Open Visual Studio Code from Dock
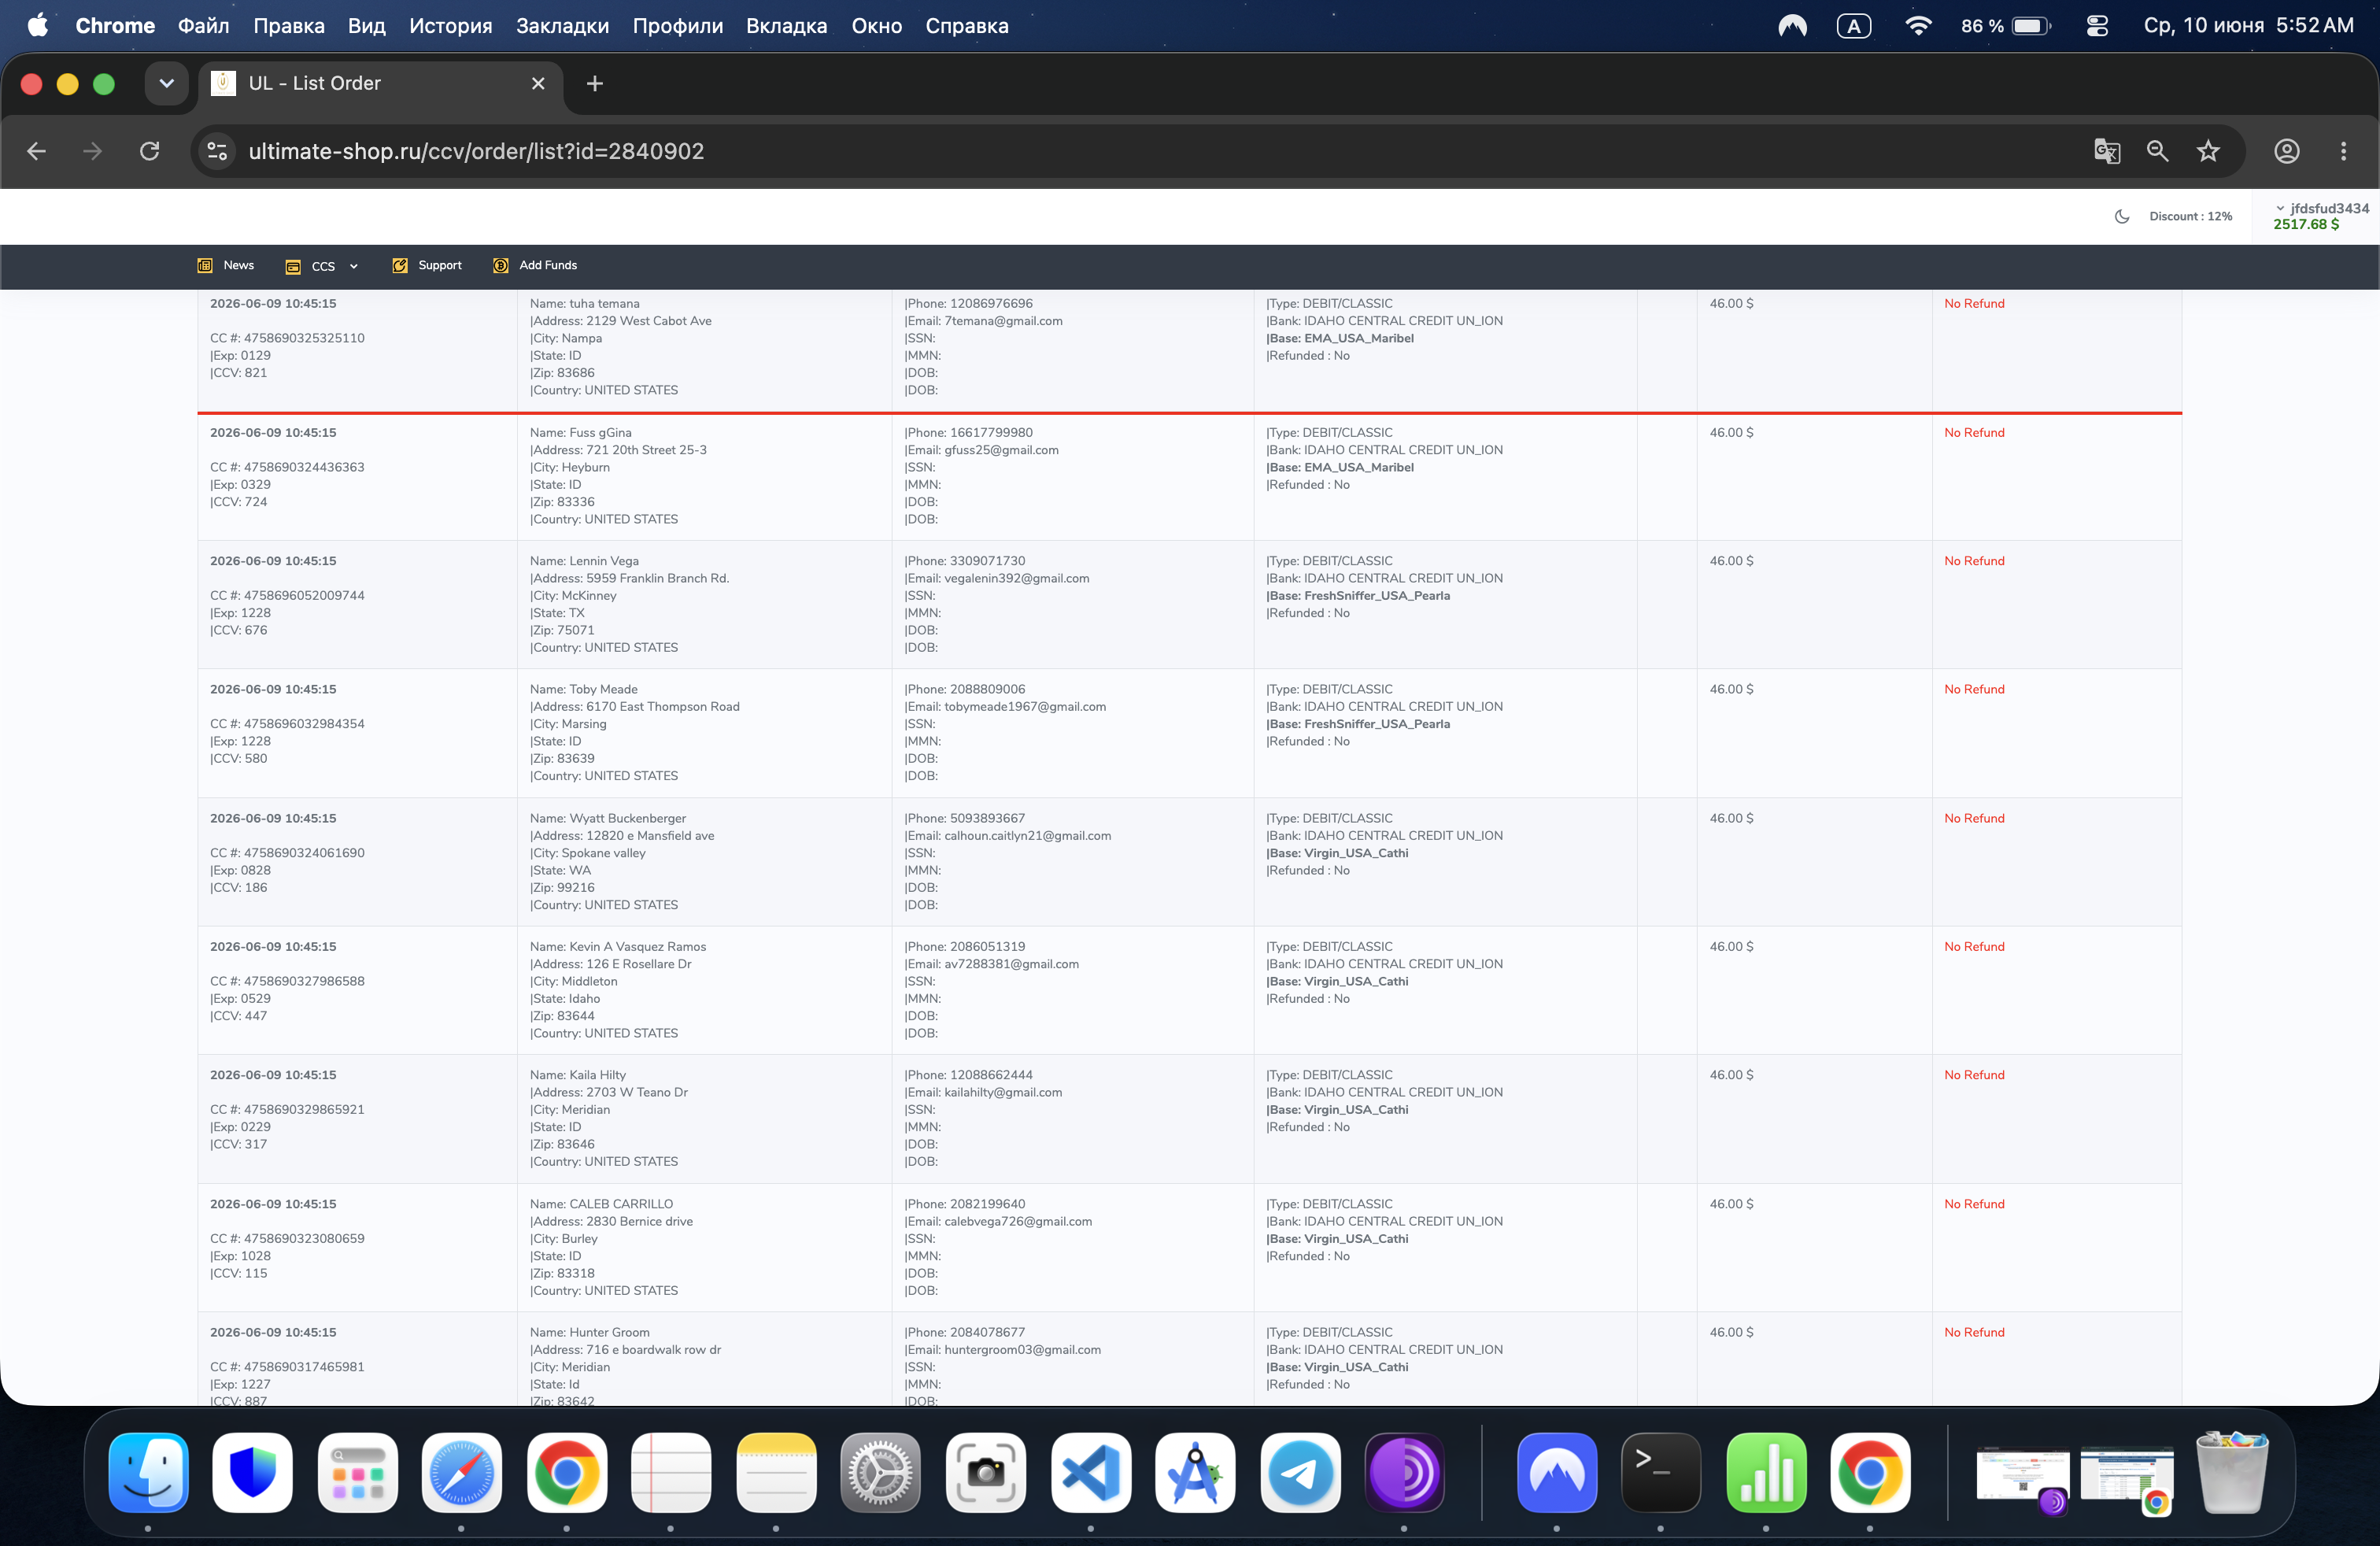The width and height of the screenshot is (2380, 1546). click(1090, 1472)
